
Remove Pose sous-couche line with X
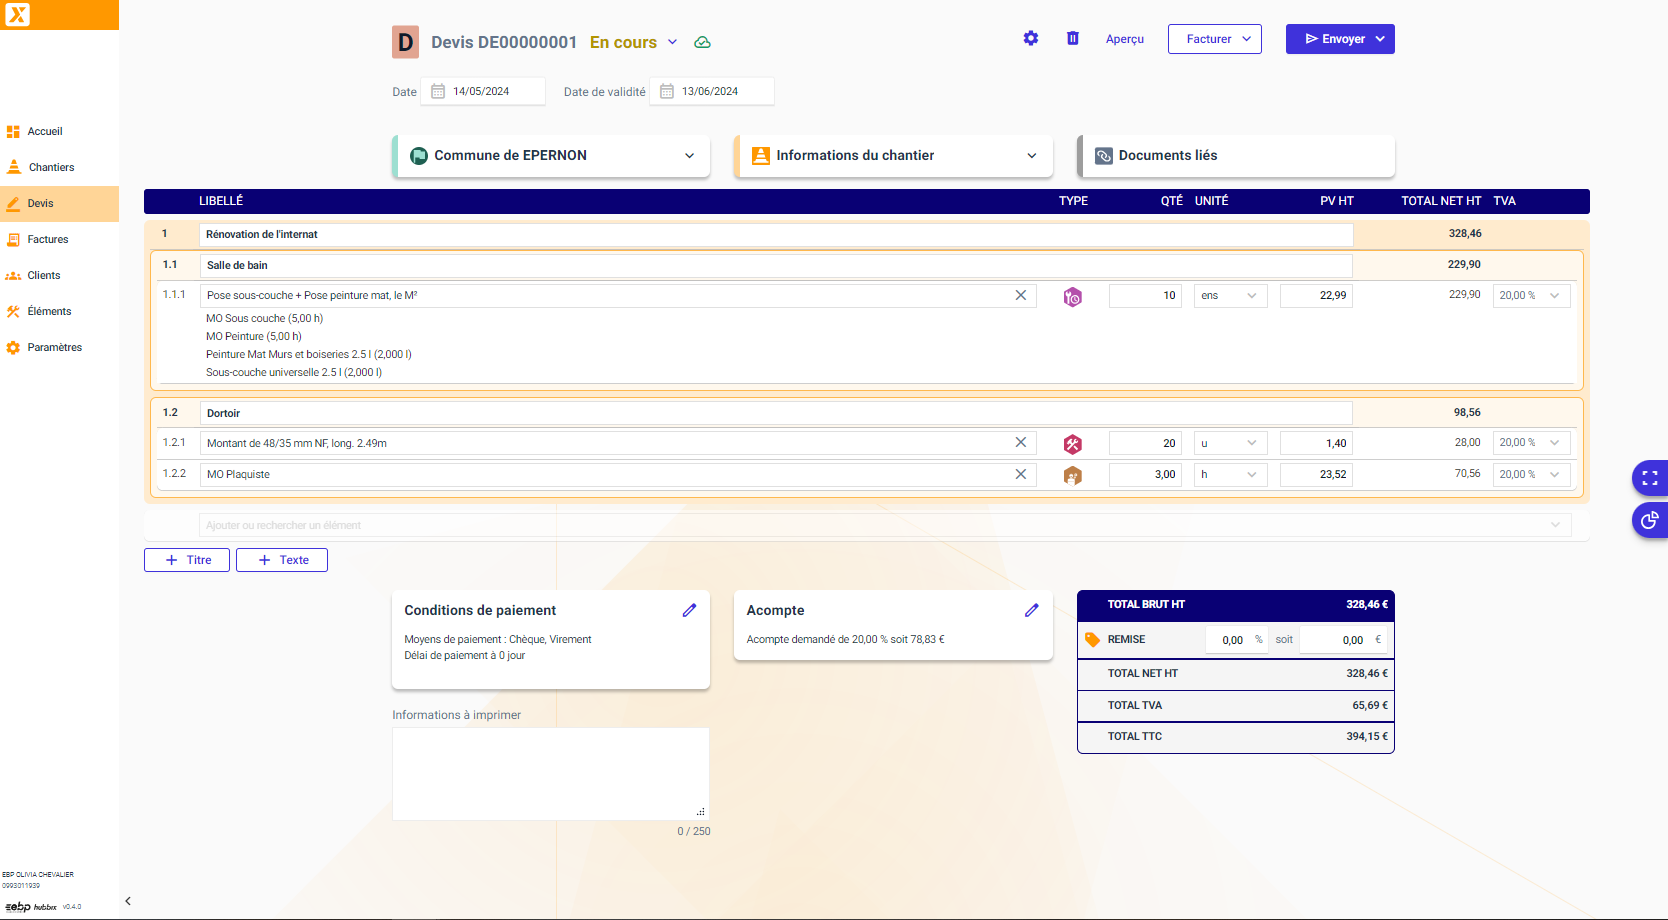tap(1021, 295)
